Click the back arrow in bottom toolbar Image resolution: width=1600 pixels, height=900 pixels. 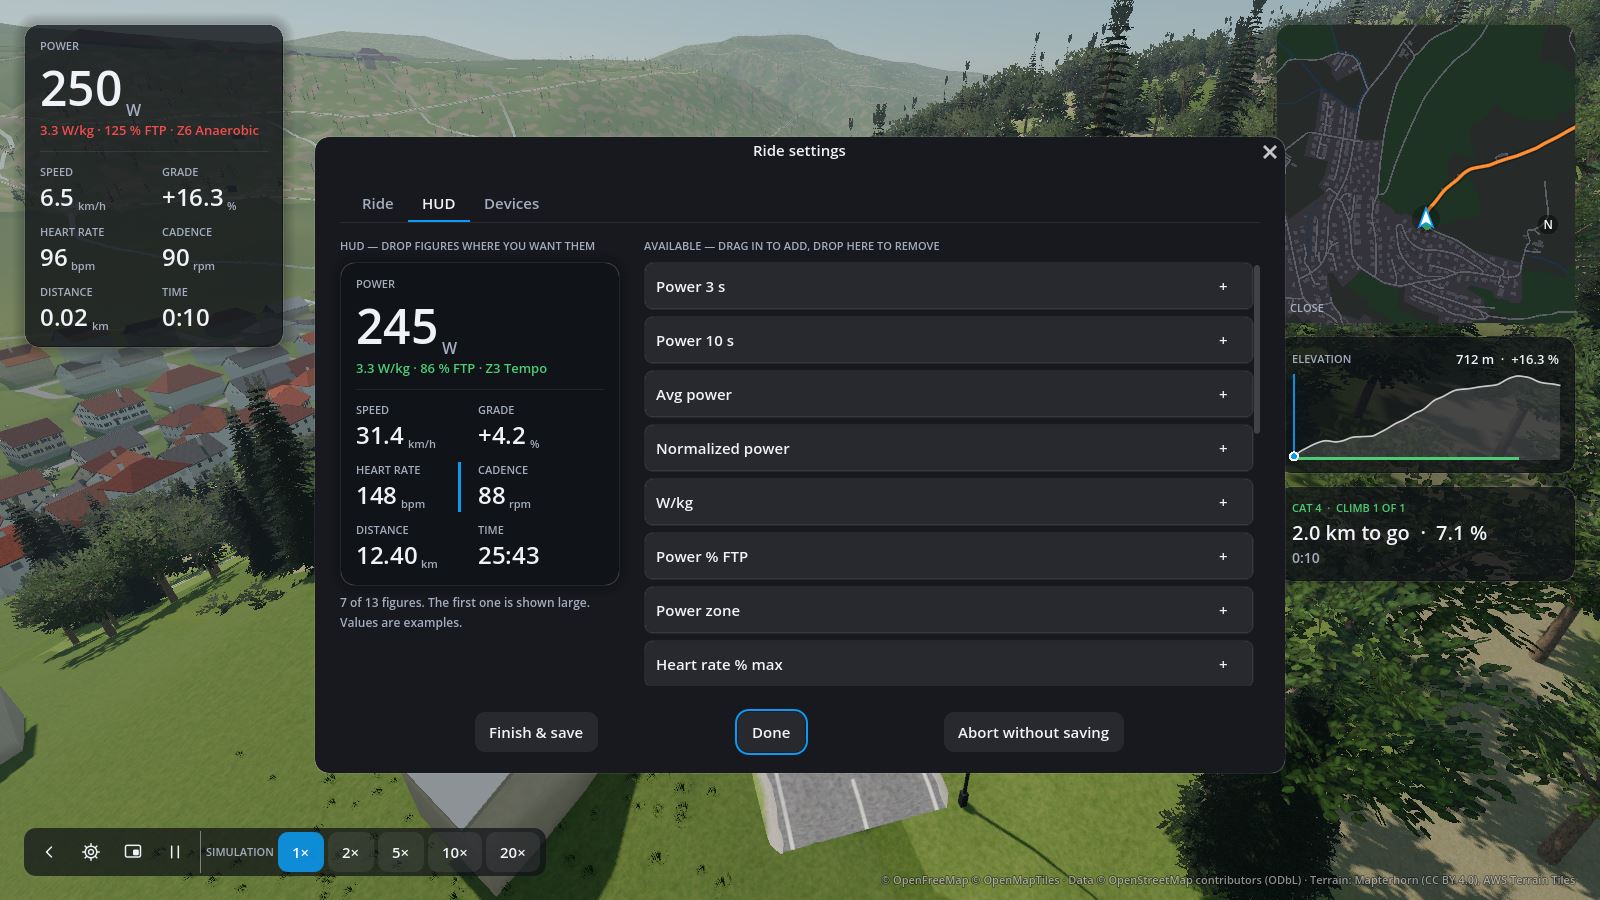click(x=49, y=852)
